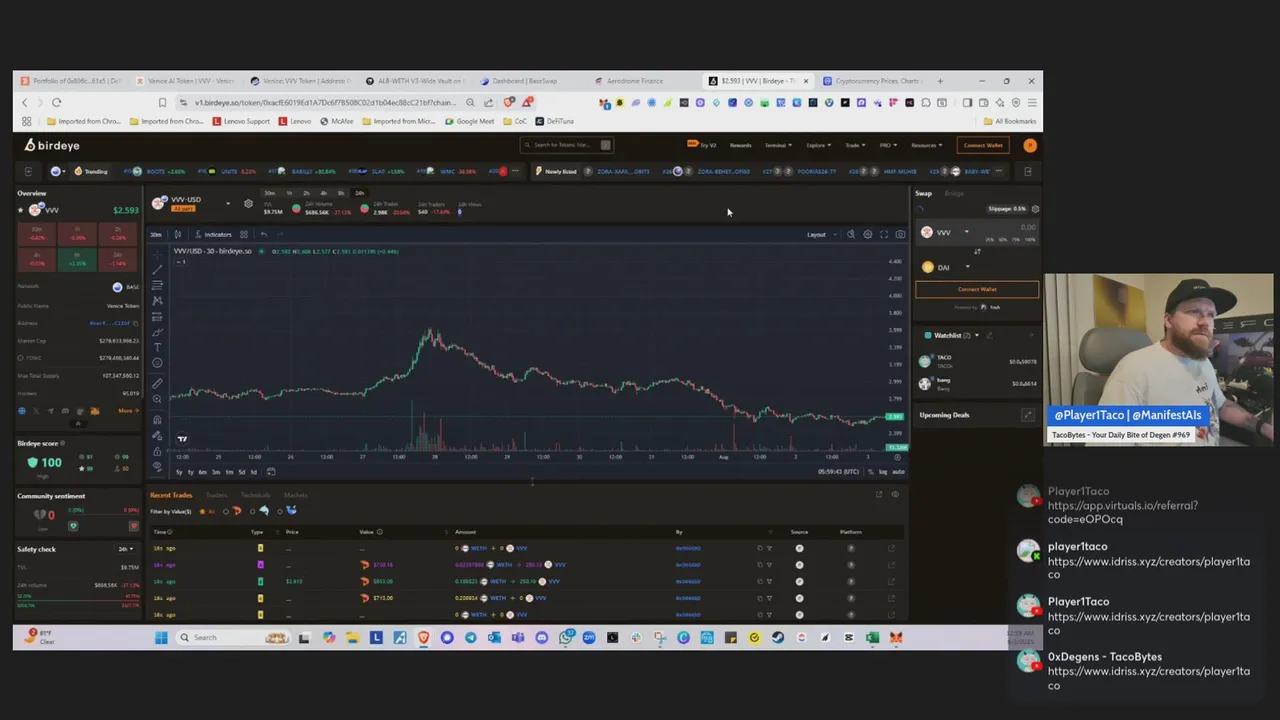Switch to Swap tab
Viewport: 1280px width, 720px height.
[x=923, y=194]
